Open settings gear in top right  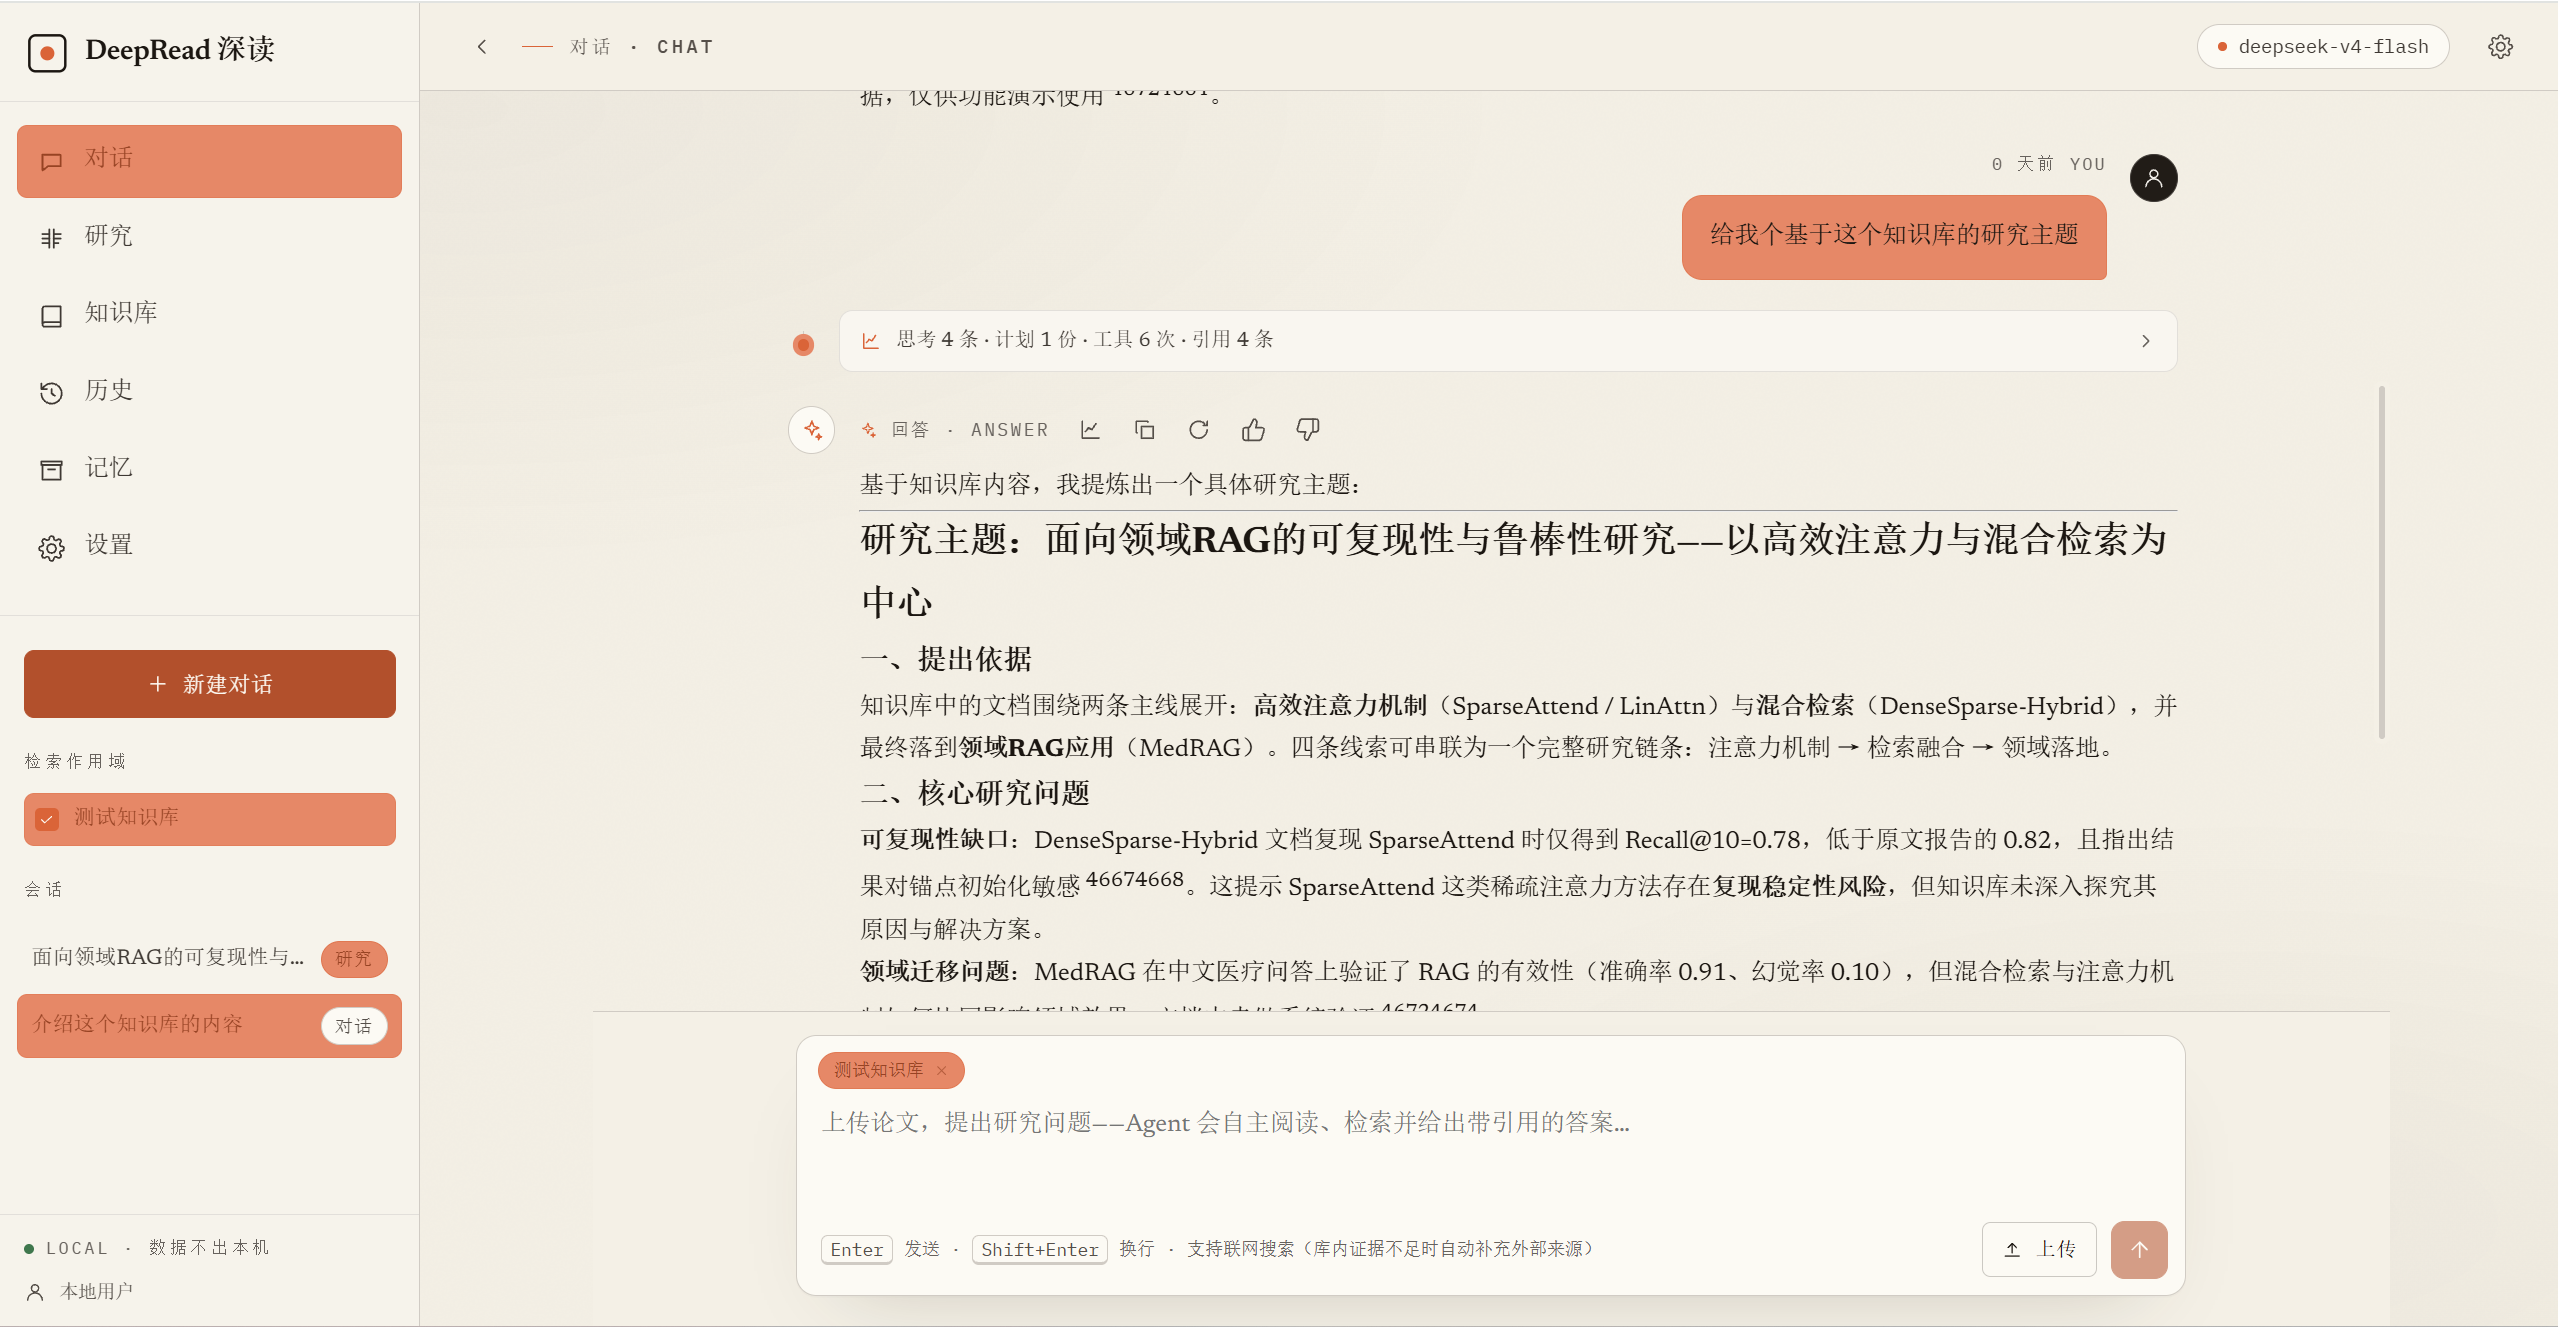click(2500, 47)
